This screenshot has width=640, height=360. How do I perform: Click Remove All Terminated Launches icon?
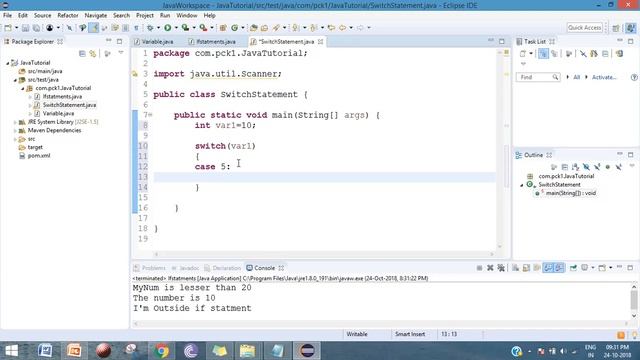point(501,268)
